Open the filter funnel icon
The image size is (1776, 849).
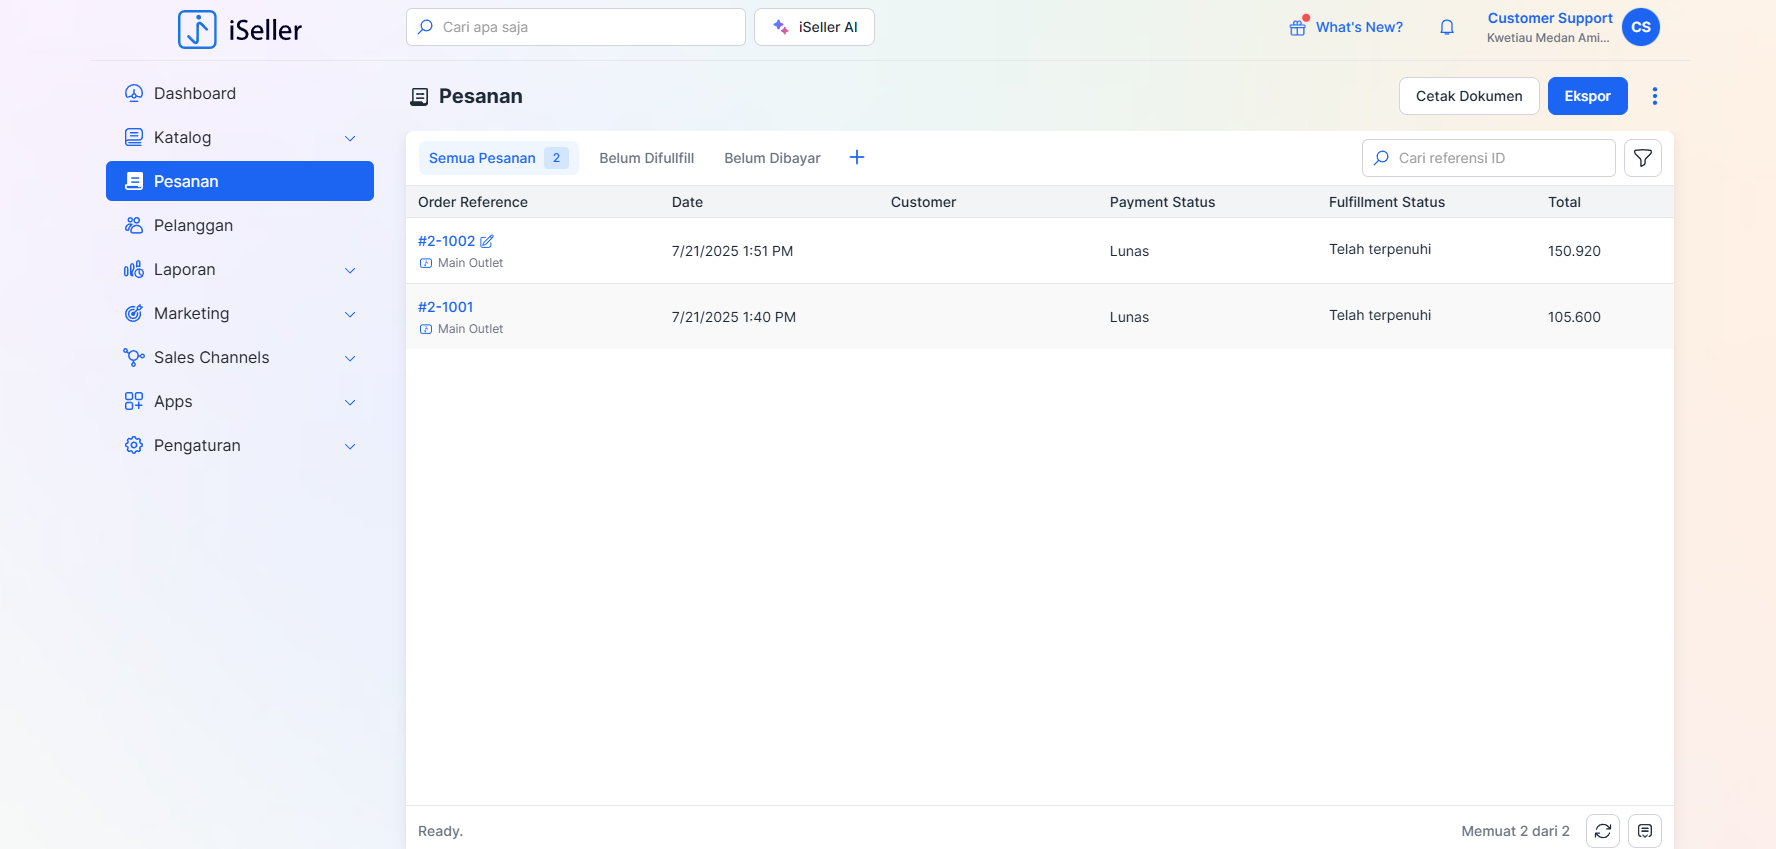click(1642, 158)
